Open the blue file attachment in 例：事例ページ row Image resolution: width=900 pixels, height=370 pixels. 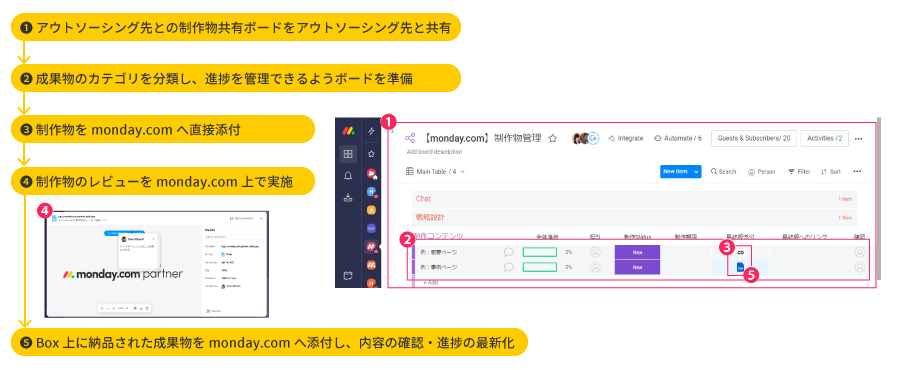click(740, 267)
